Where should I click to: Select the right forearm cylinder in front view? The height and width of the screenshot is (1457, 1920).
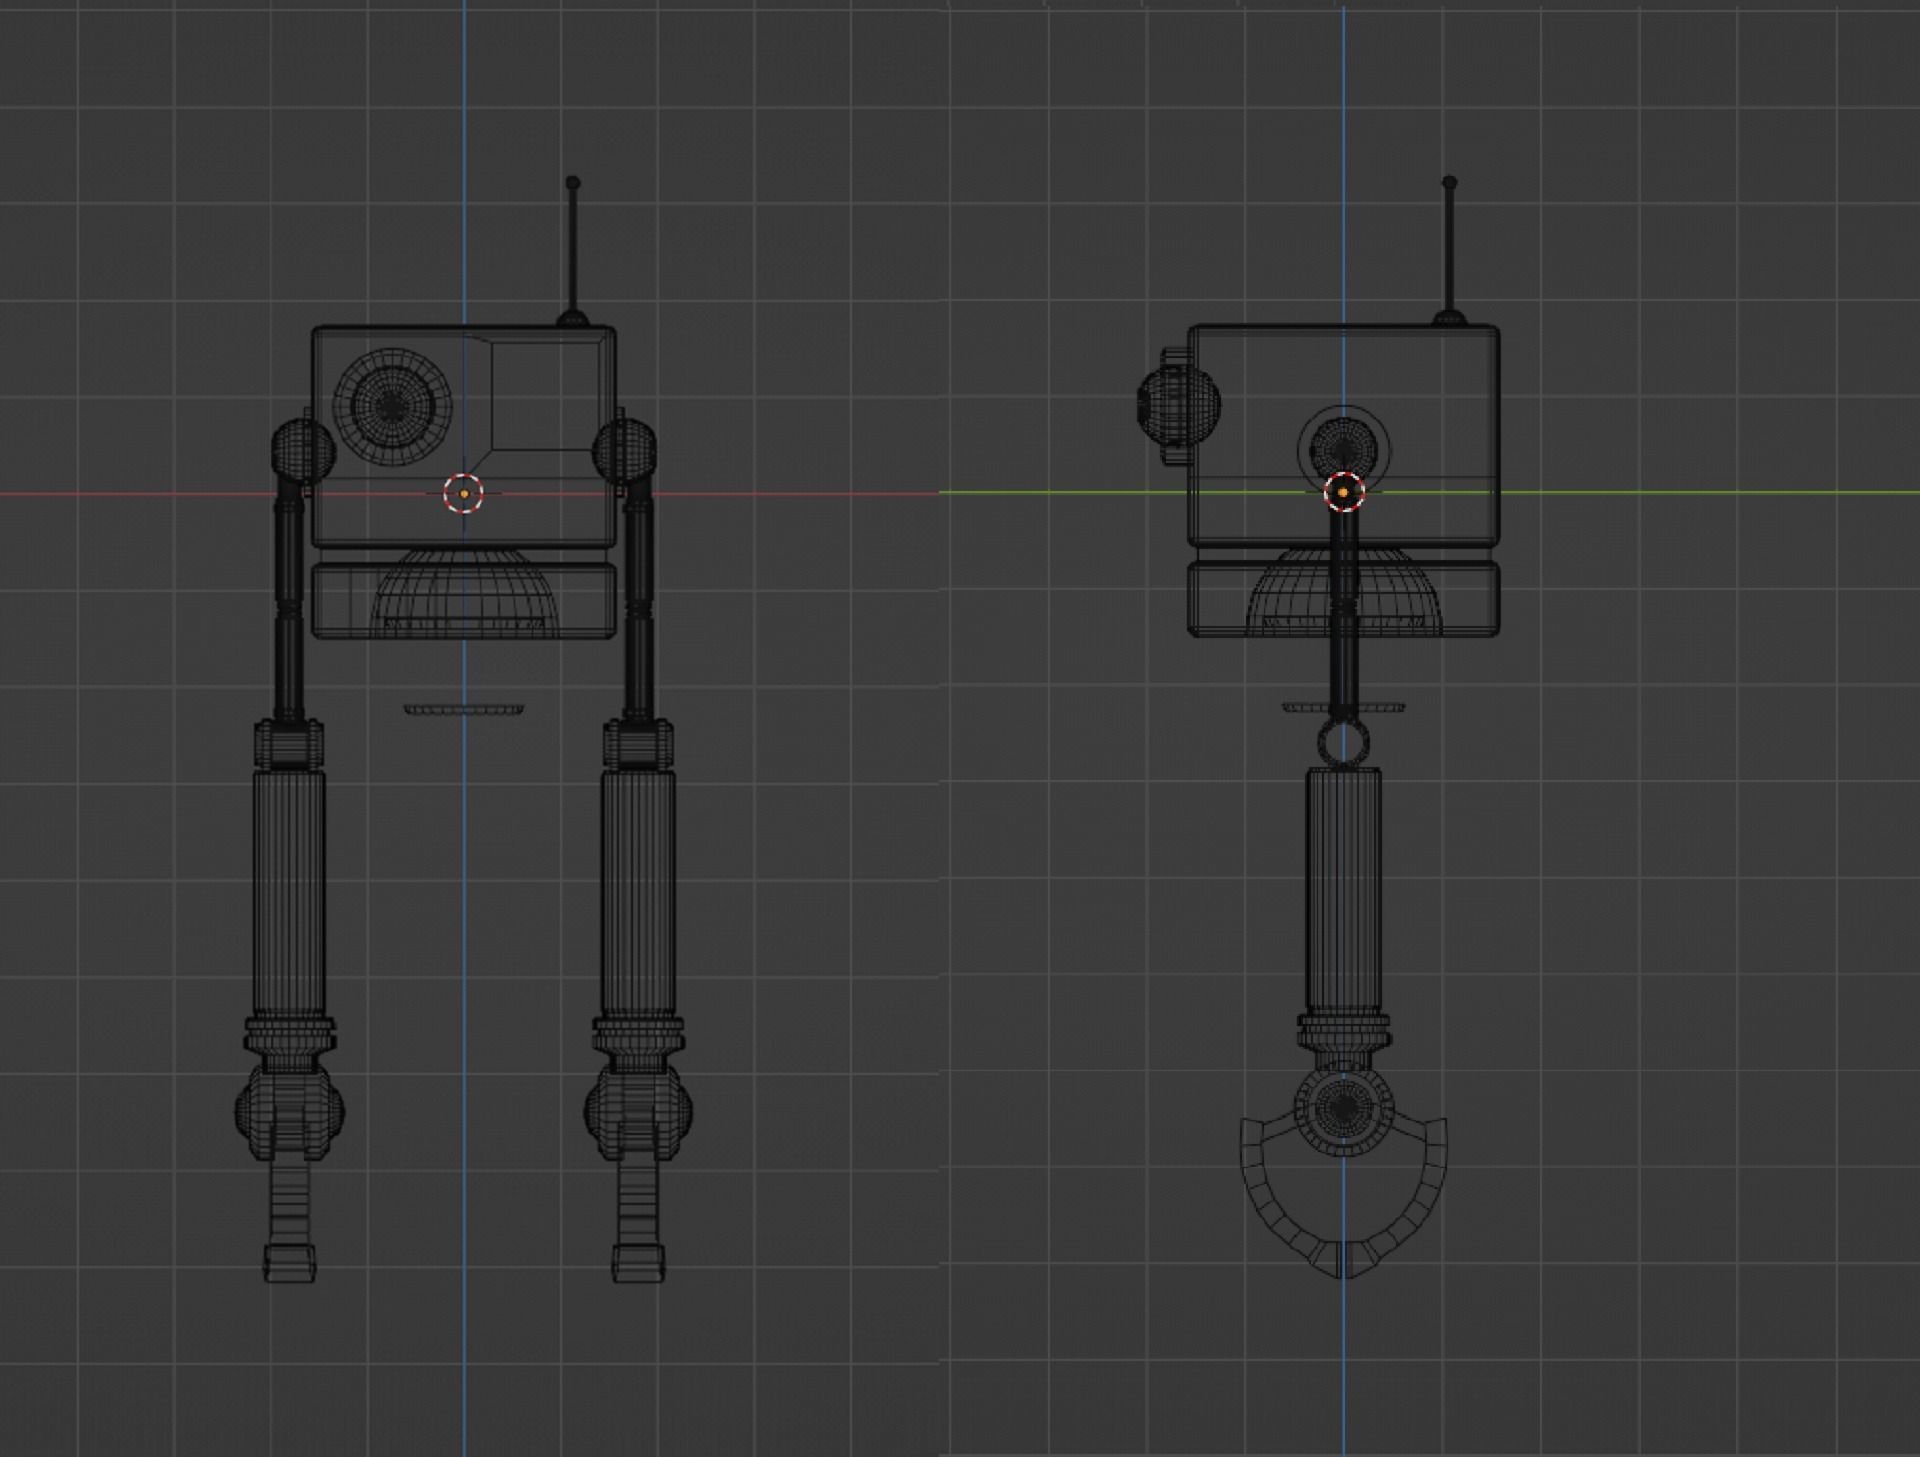tap(638, 894)
